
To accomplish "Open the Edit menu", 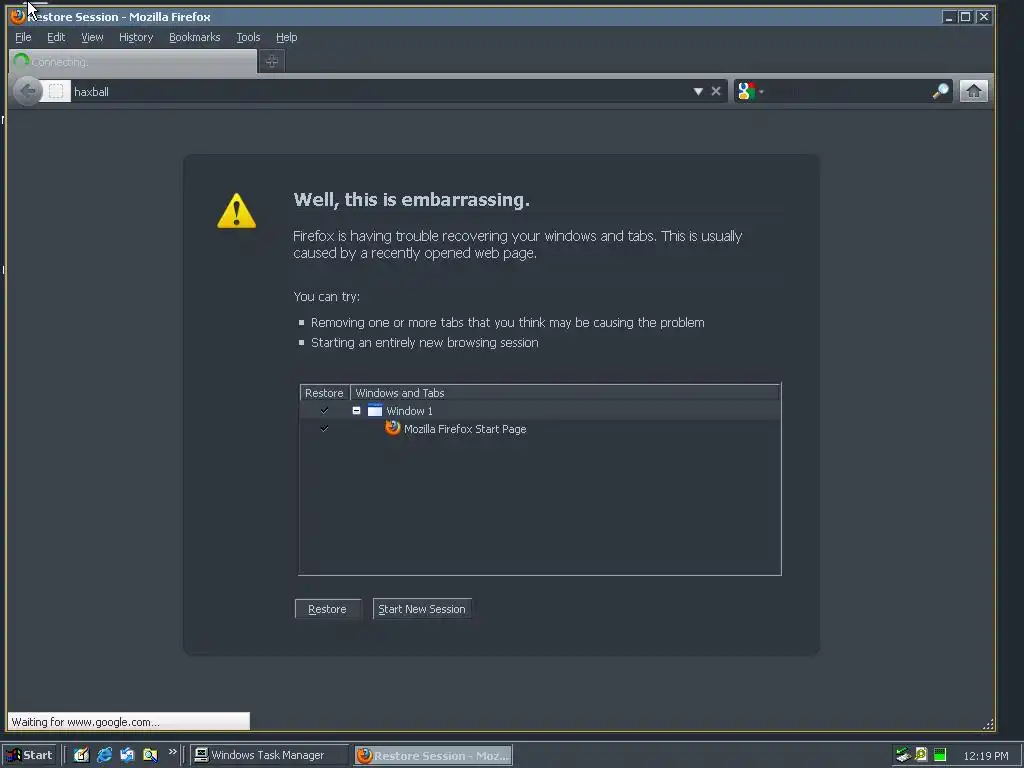I will click(56, 37).
